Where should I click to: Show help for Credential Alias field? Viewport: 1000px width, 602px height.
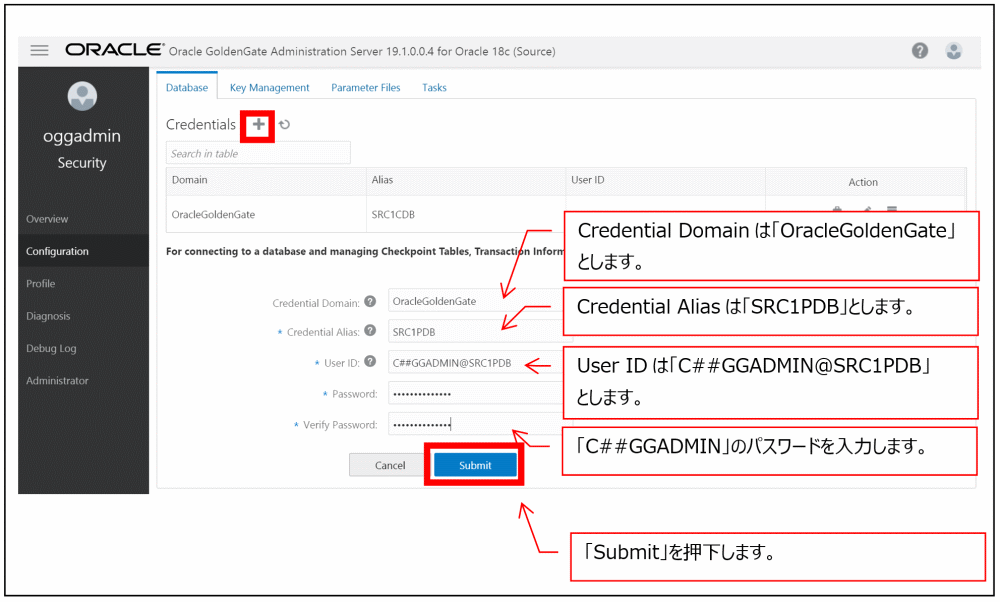[x=370, y=331]
